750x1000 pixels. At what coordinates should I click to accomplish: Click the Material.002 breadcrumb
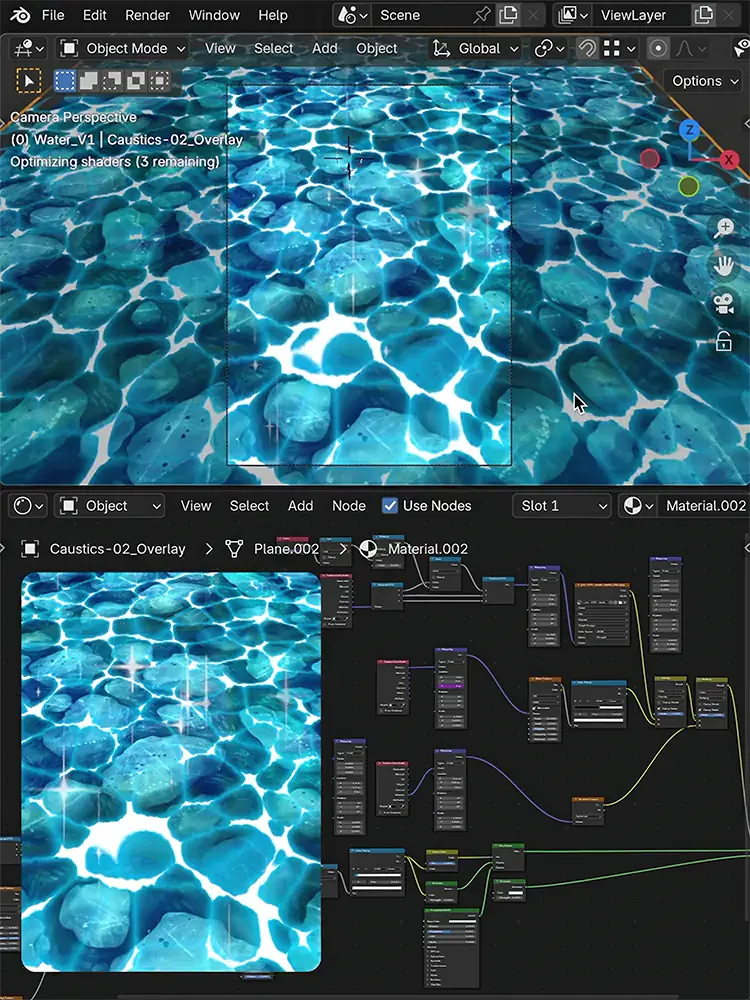[427, 549]
